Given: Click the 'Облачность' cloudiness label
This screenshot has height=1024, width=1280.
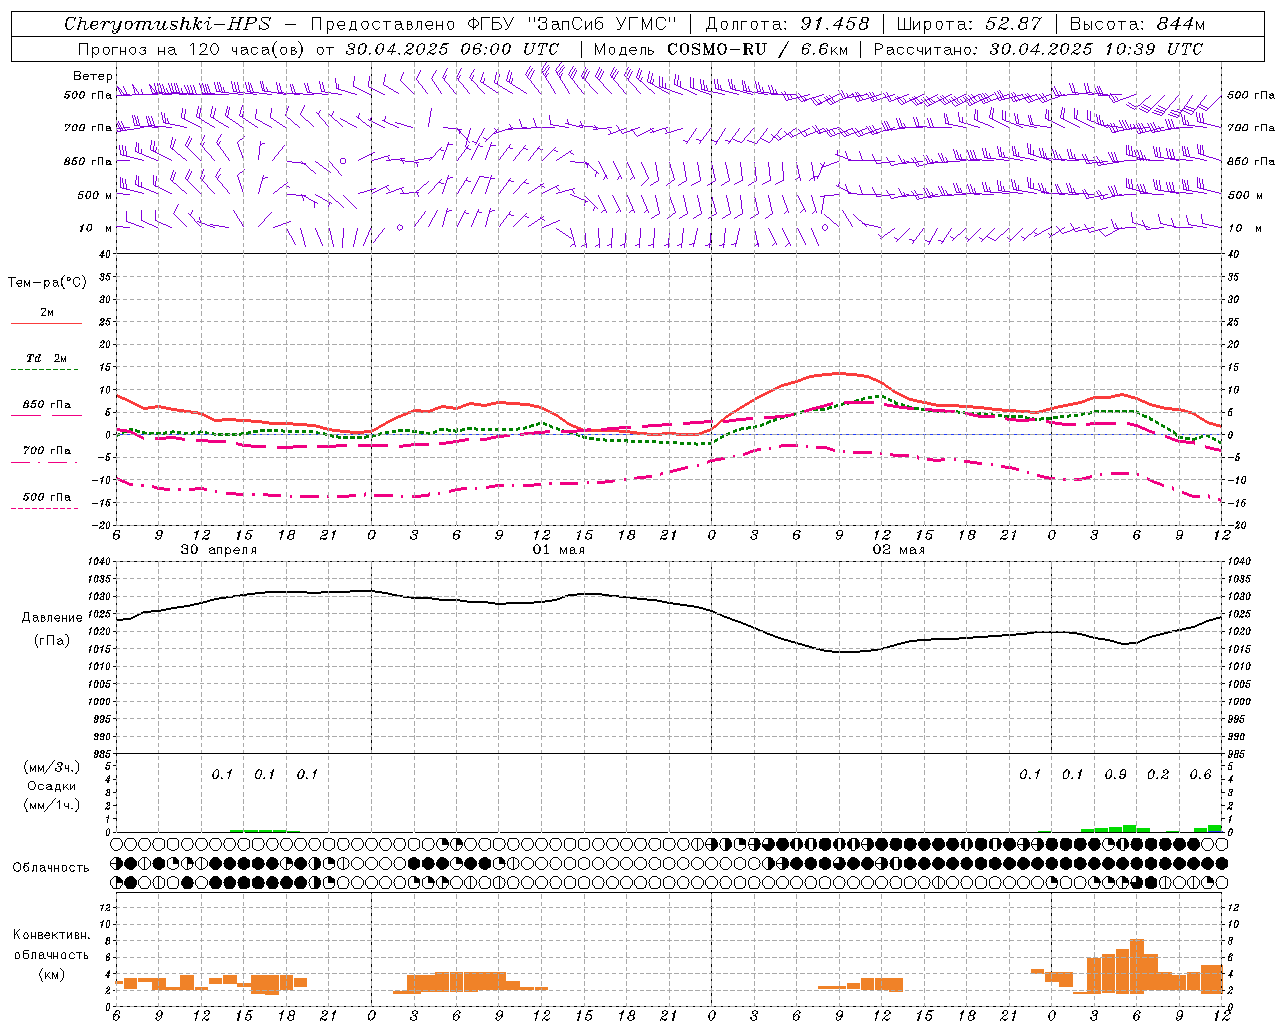Looking at the screenshot, I should pos(51,867).
